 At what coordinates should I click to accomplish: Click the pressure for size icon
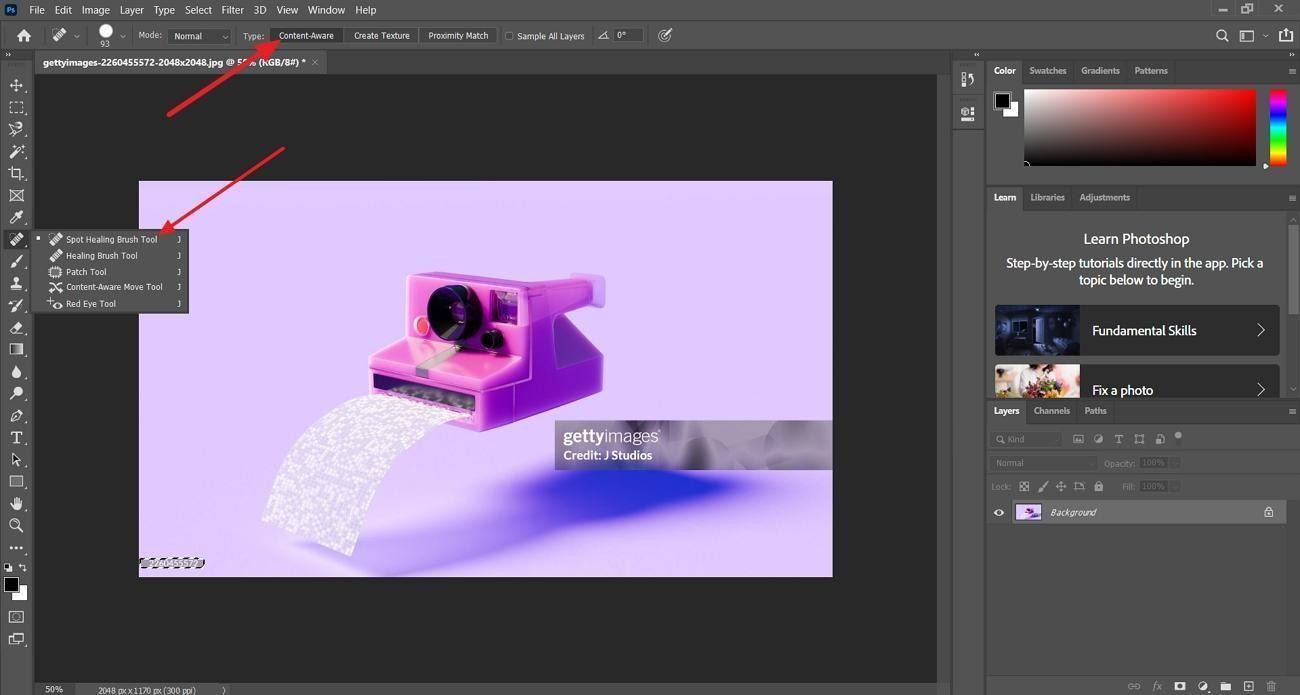(665, 36)
